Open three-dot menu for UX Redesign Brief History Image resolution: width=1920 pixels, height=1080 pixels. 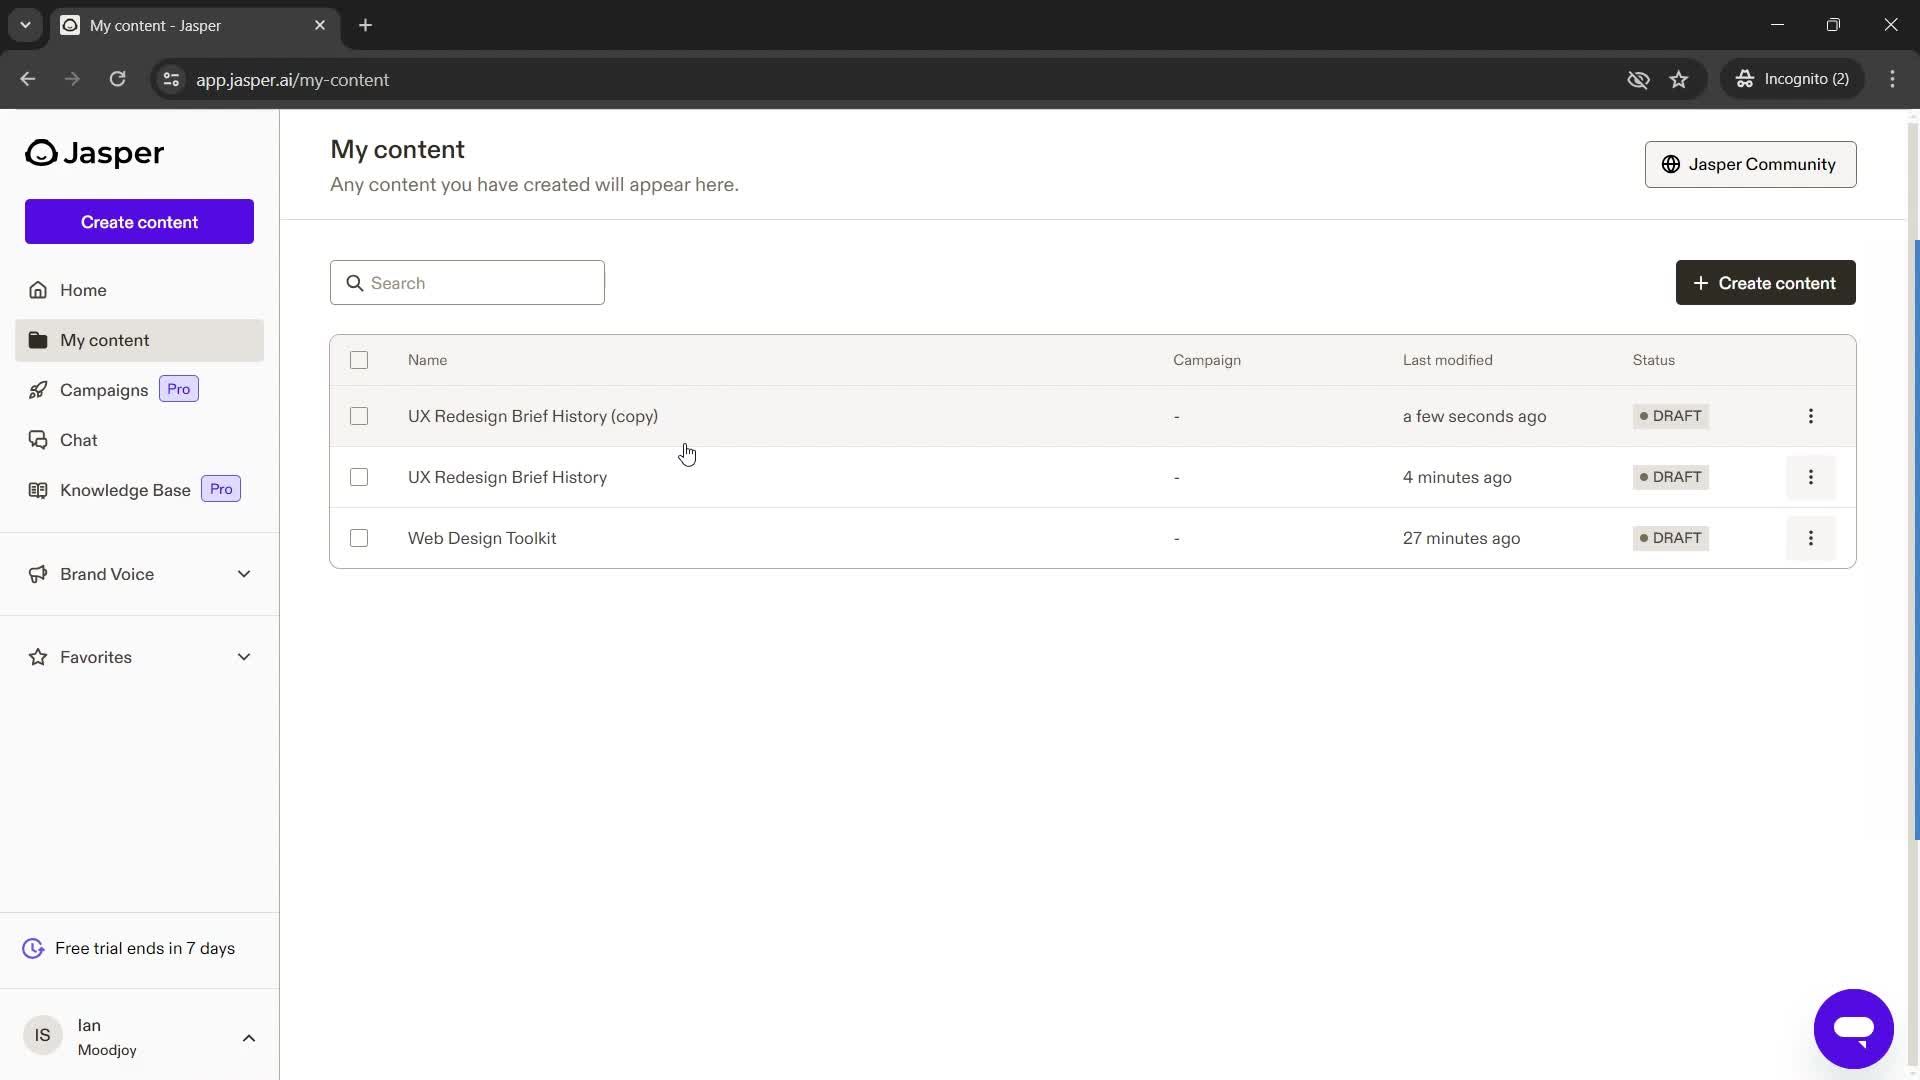point(1811,476)
